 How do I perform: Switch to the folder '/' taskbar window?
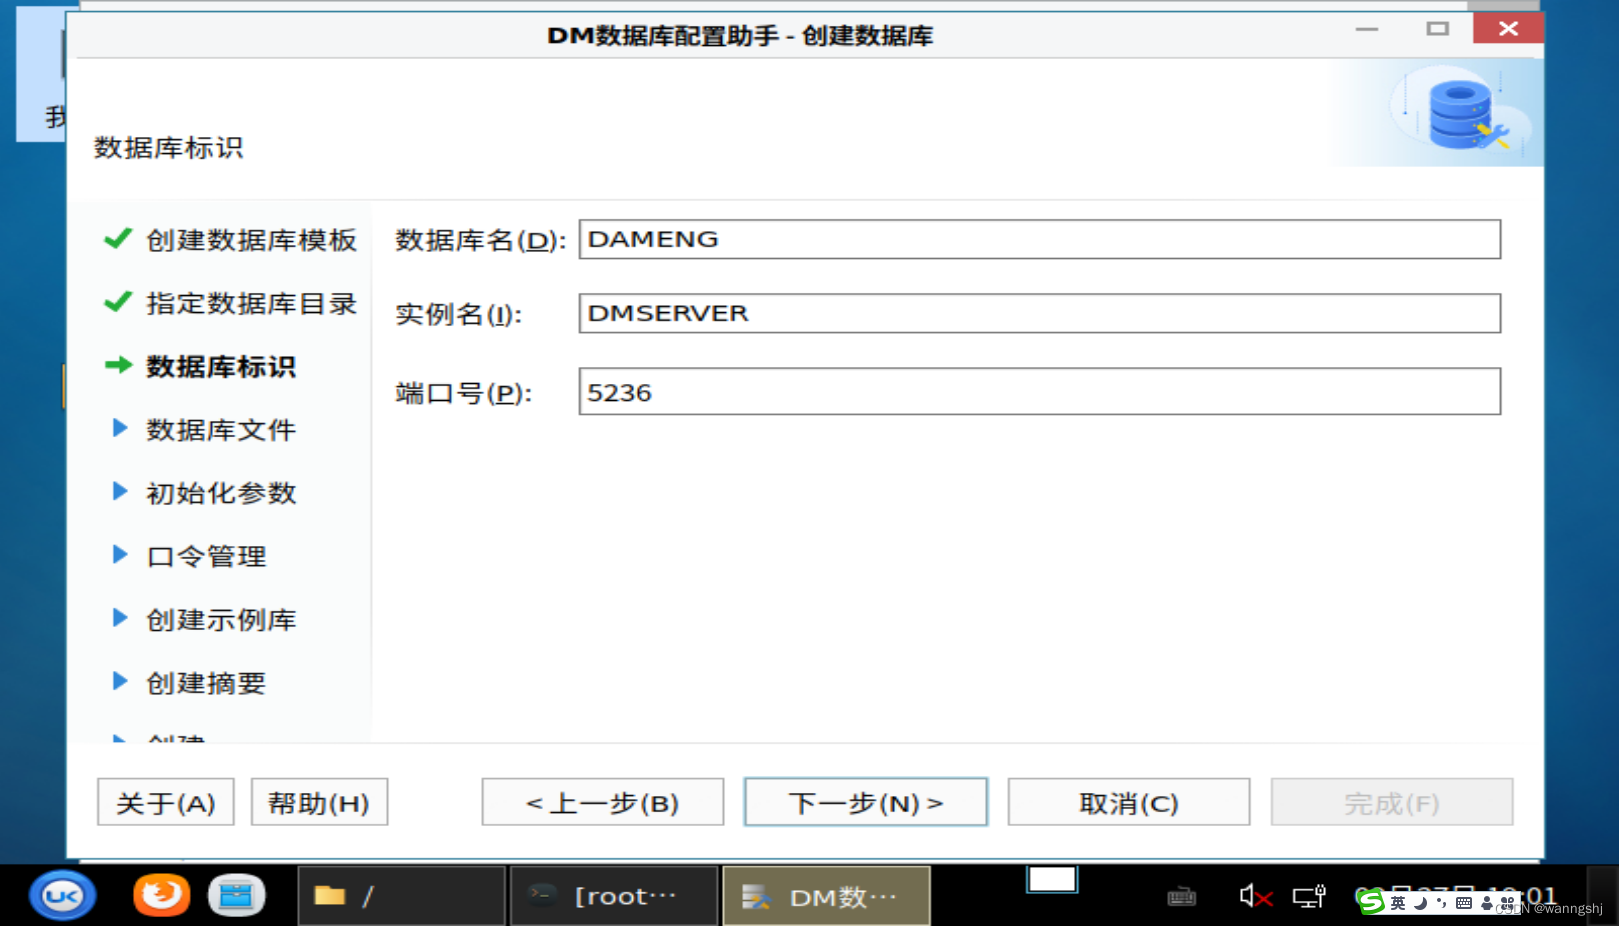coord(401,896)
